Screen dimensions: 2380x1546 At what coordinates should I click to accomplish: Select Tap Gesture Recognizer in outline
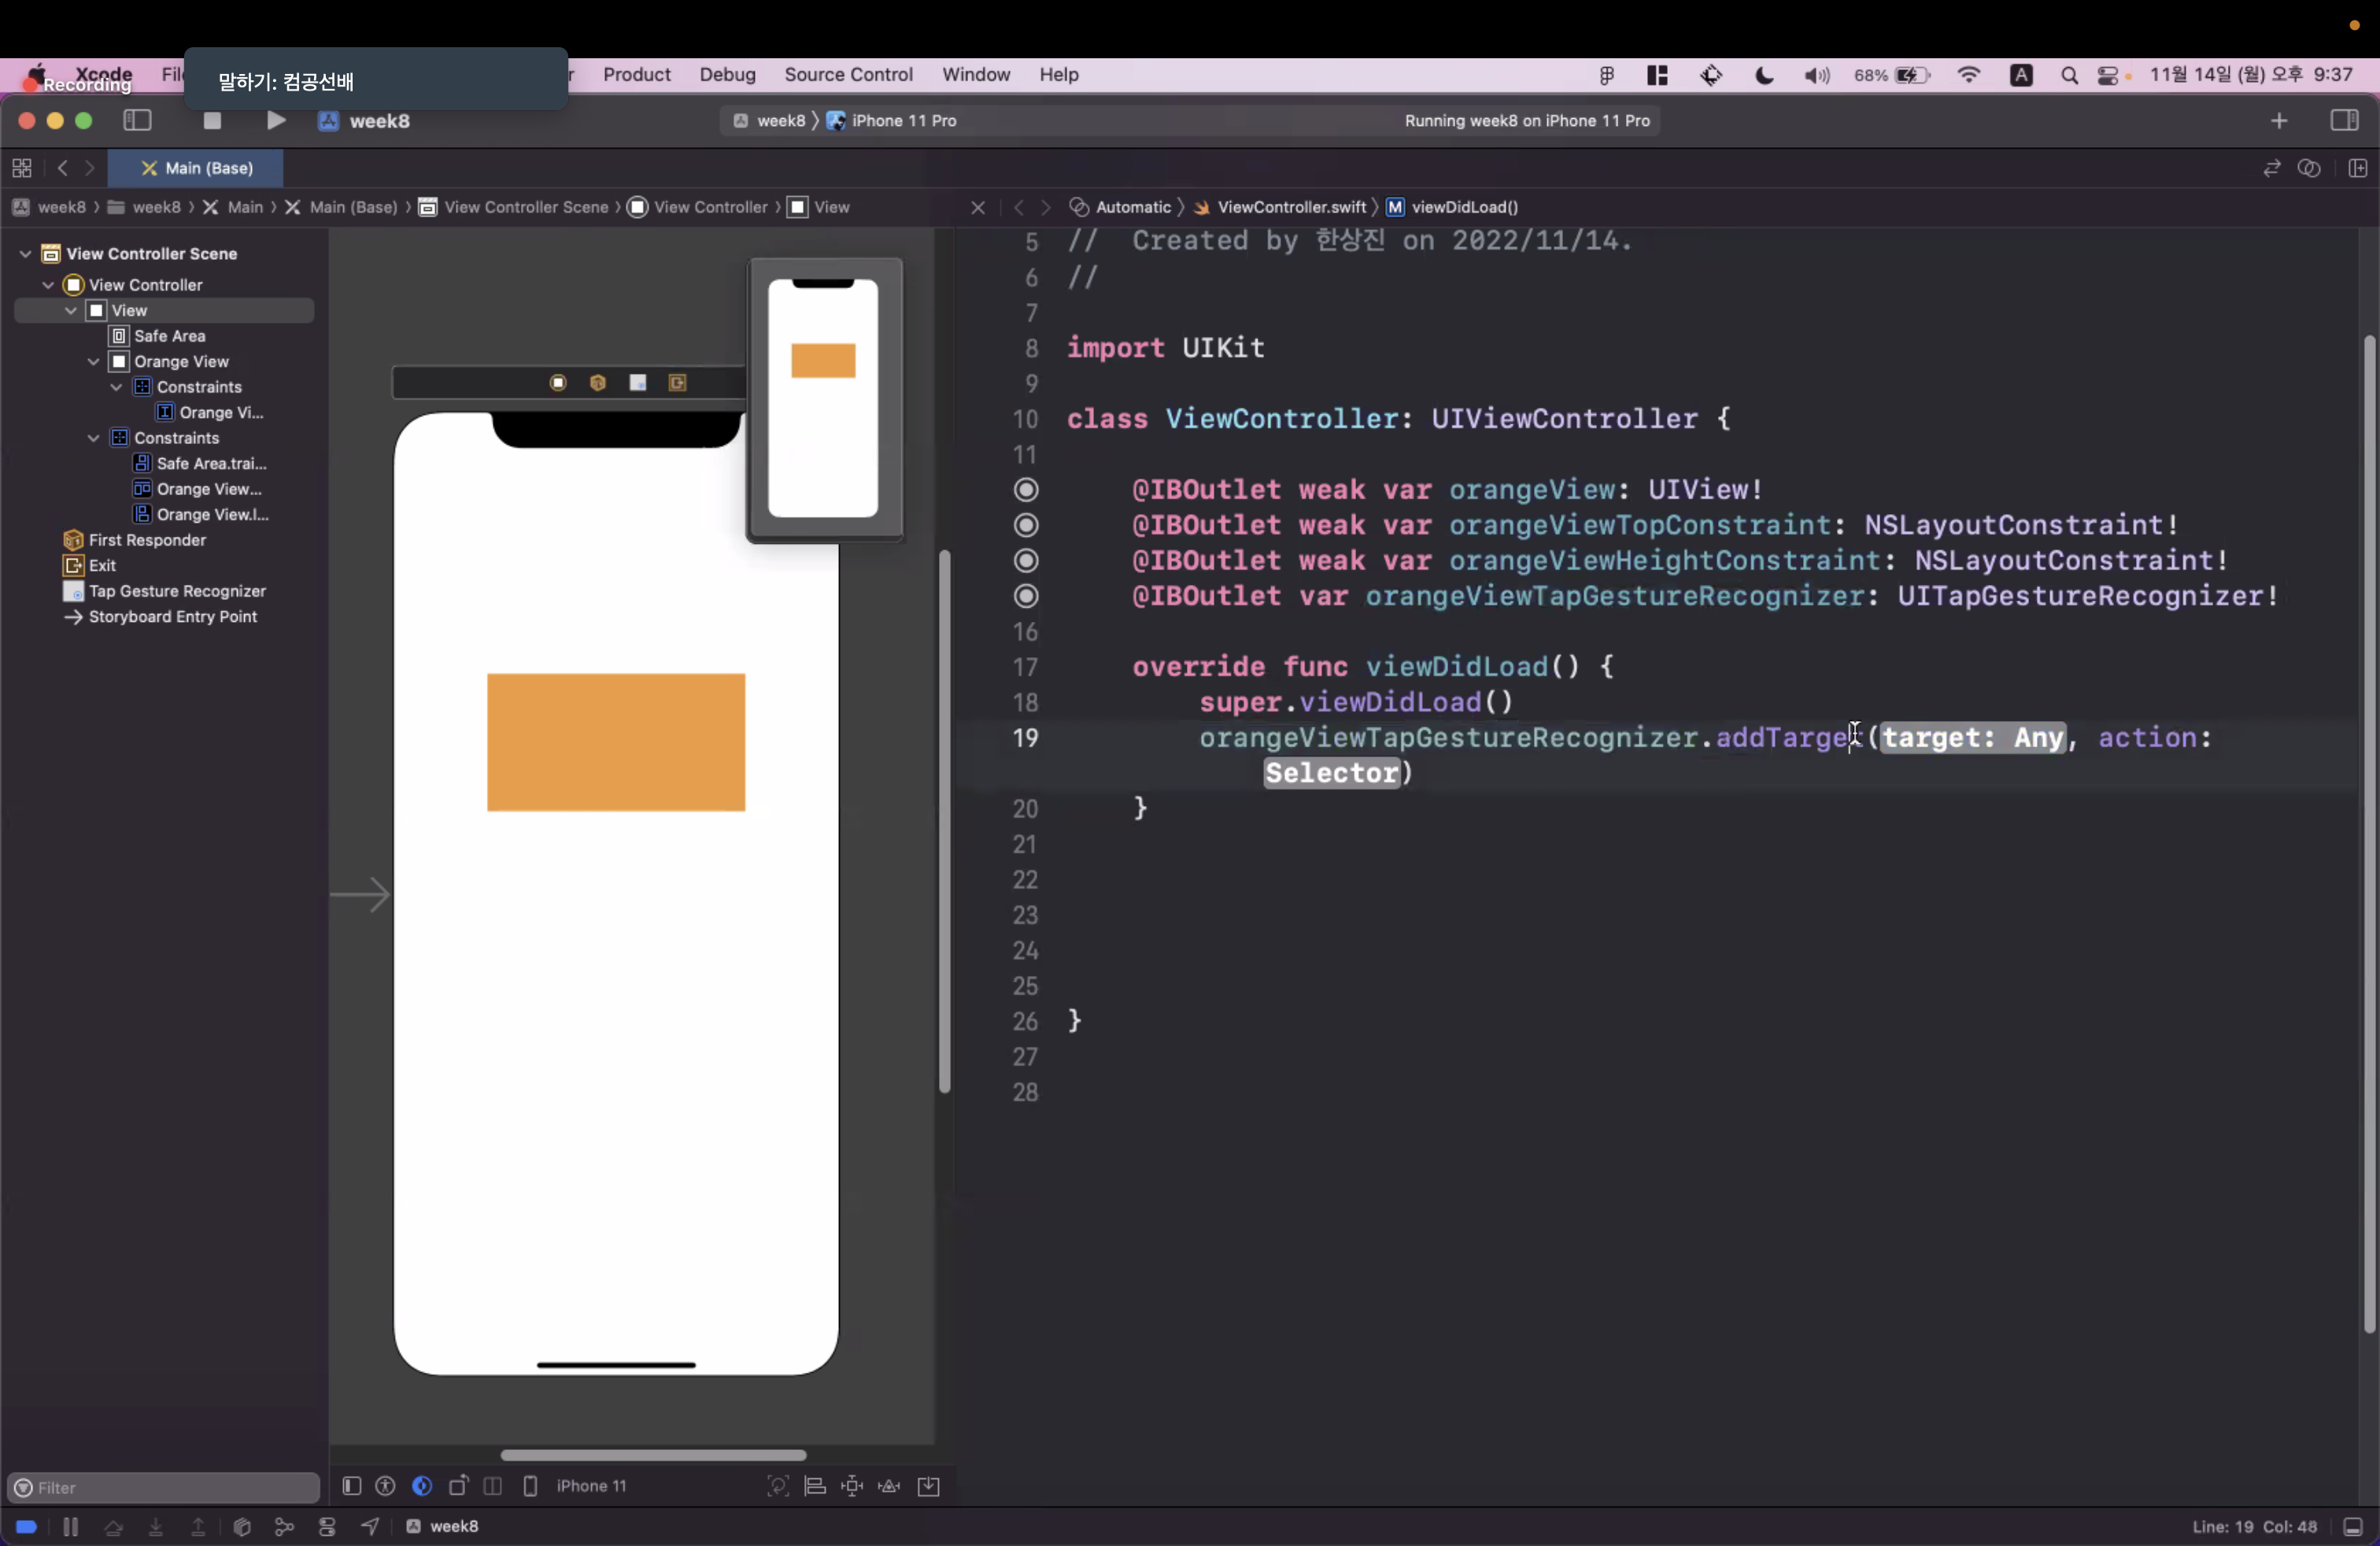177,591
